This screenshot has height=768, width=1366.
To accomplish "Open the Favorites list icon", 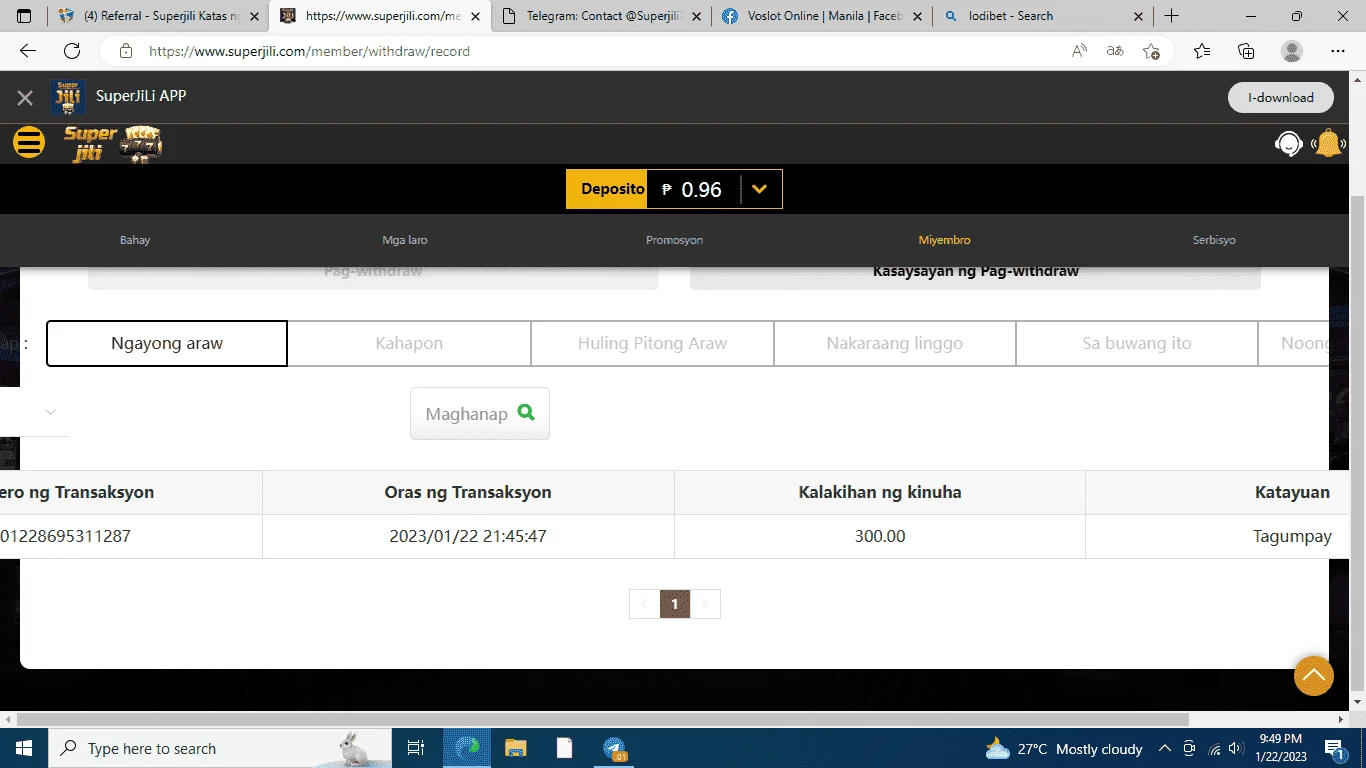I will pos(1202,51).
